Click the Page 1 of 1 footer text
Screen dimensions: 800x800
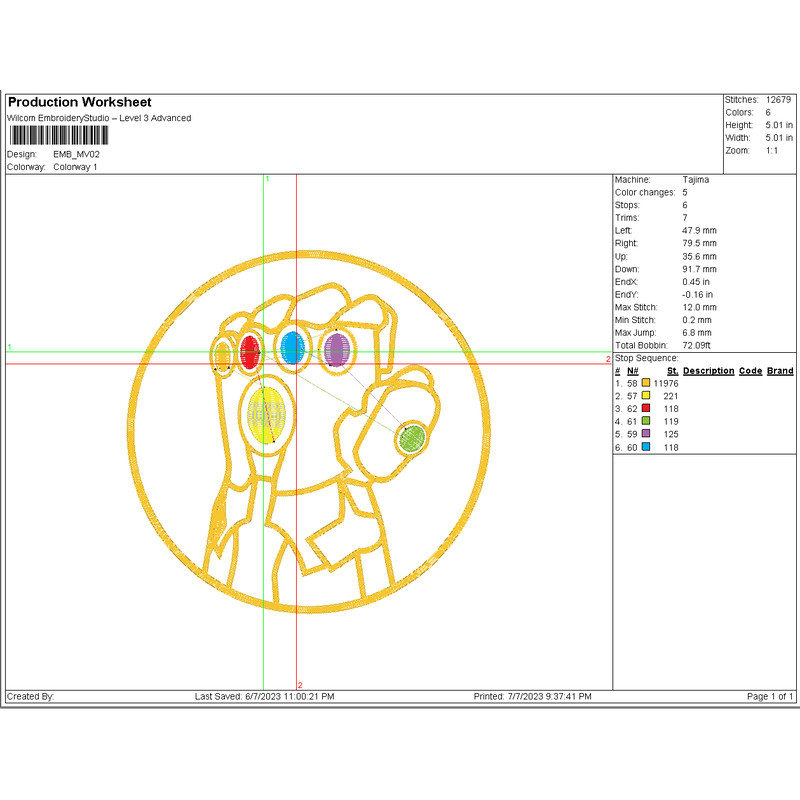pos(770,696)
